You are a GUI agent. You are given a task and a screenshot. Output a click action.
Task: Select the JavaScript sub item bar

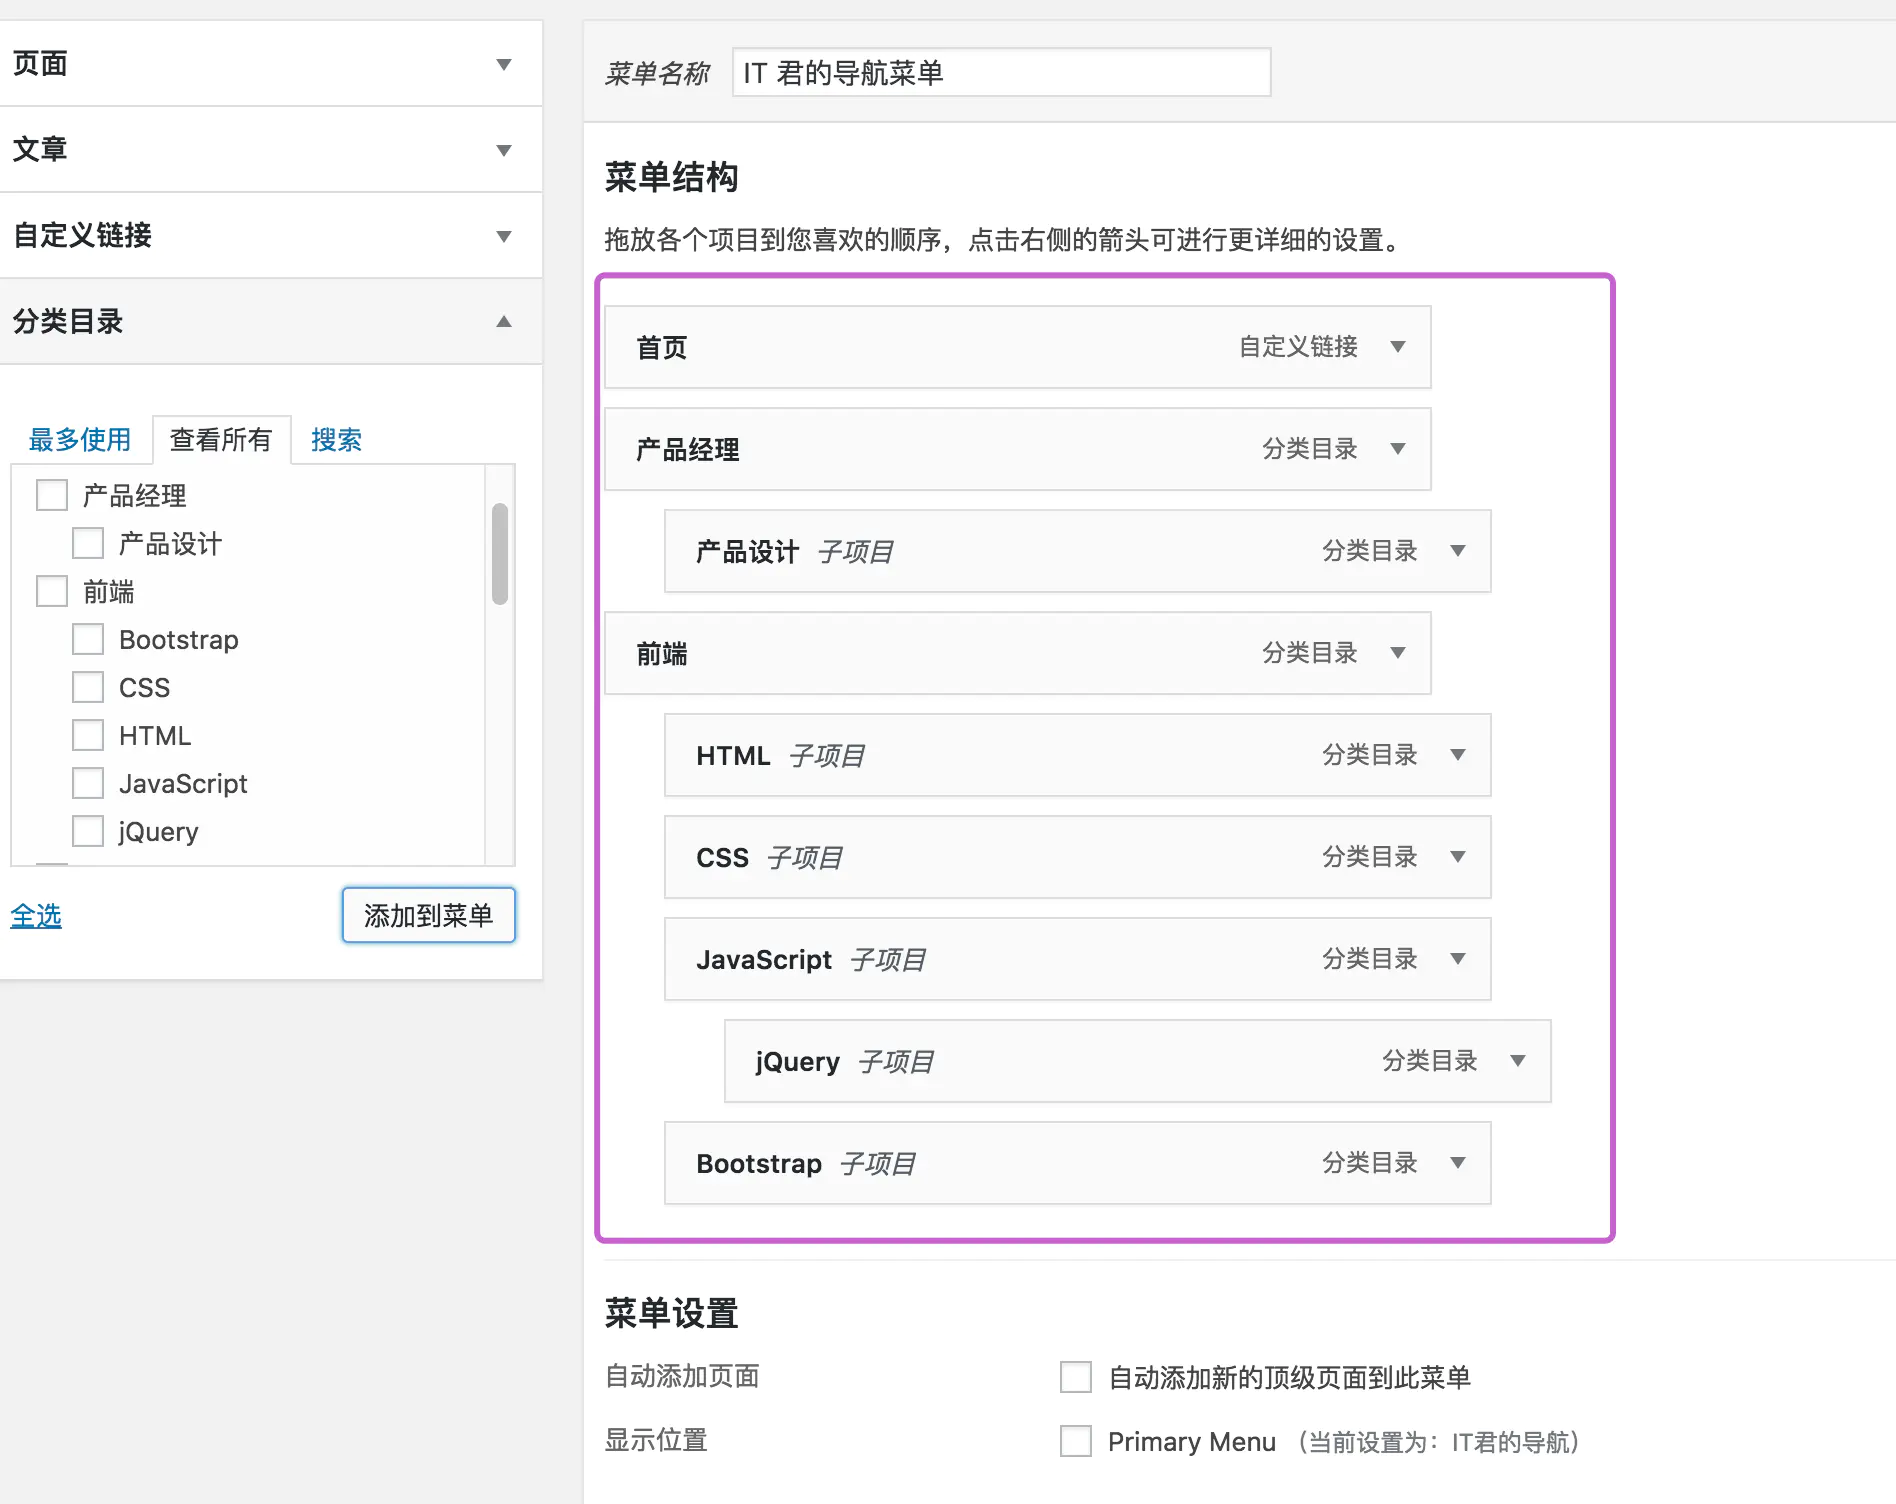point(1078,959)
